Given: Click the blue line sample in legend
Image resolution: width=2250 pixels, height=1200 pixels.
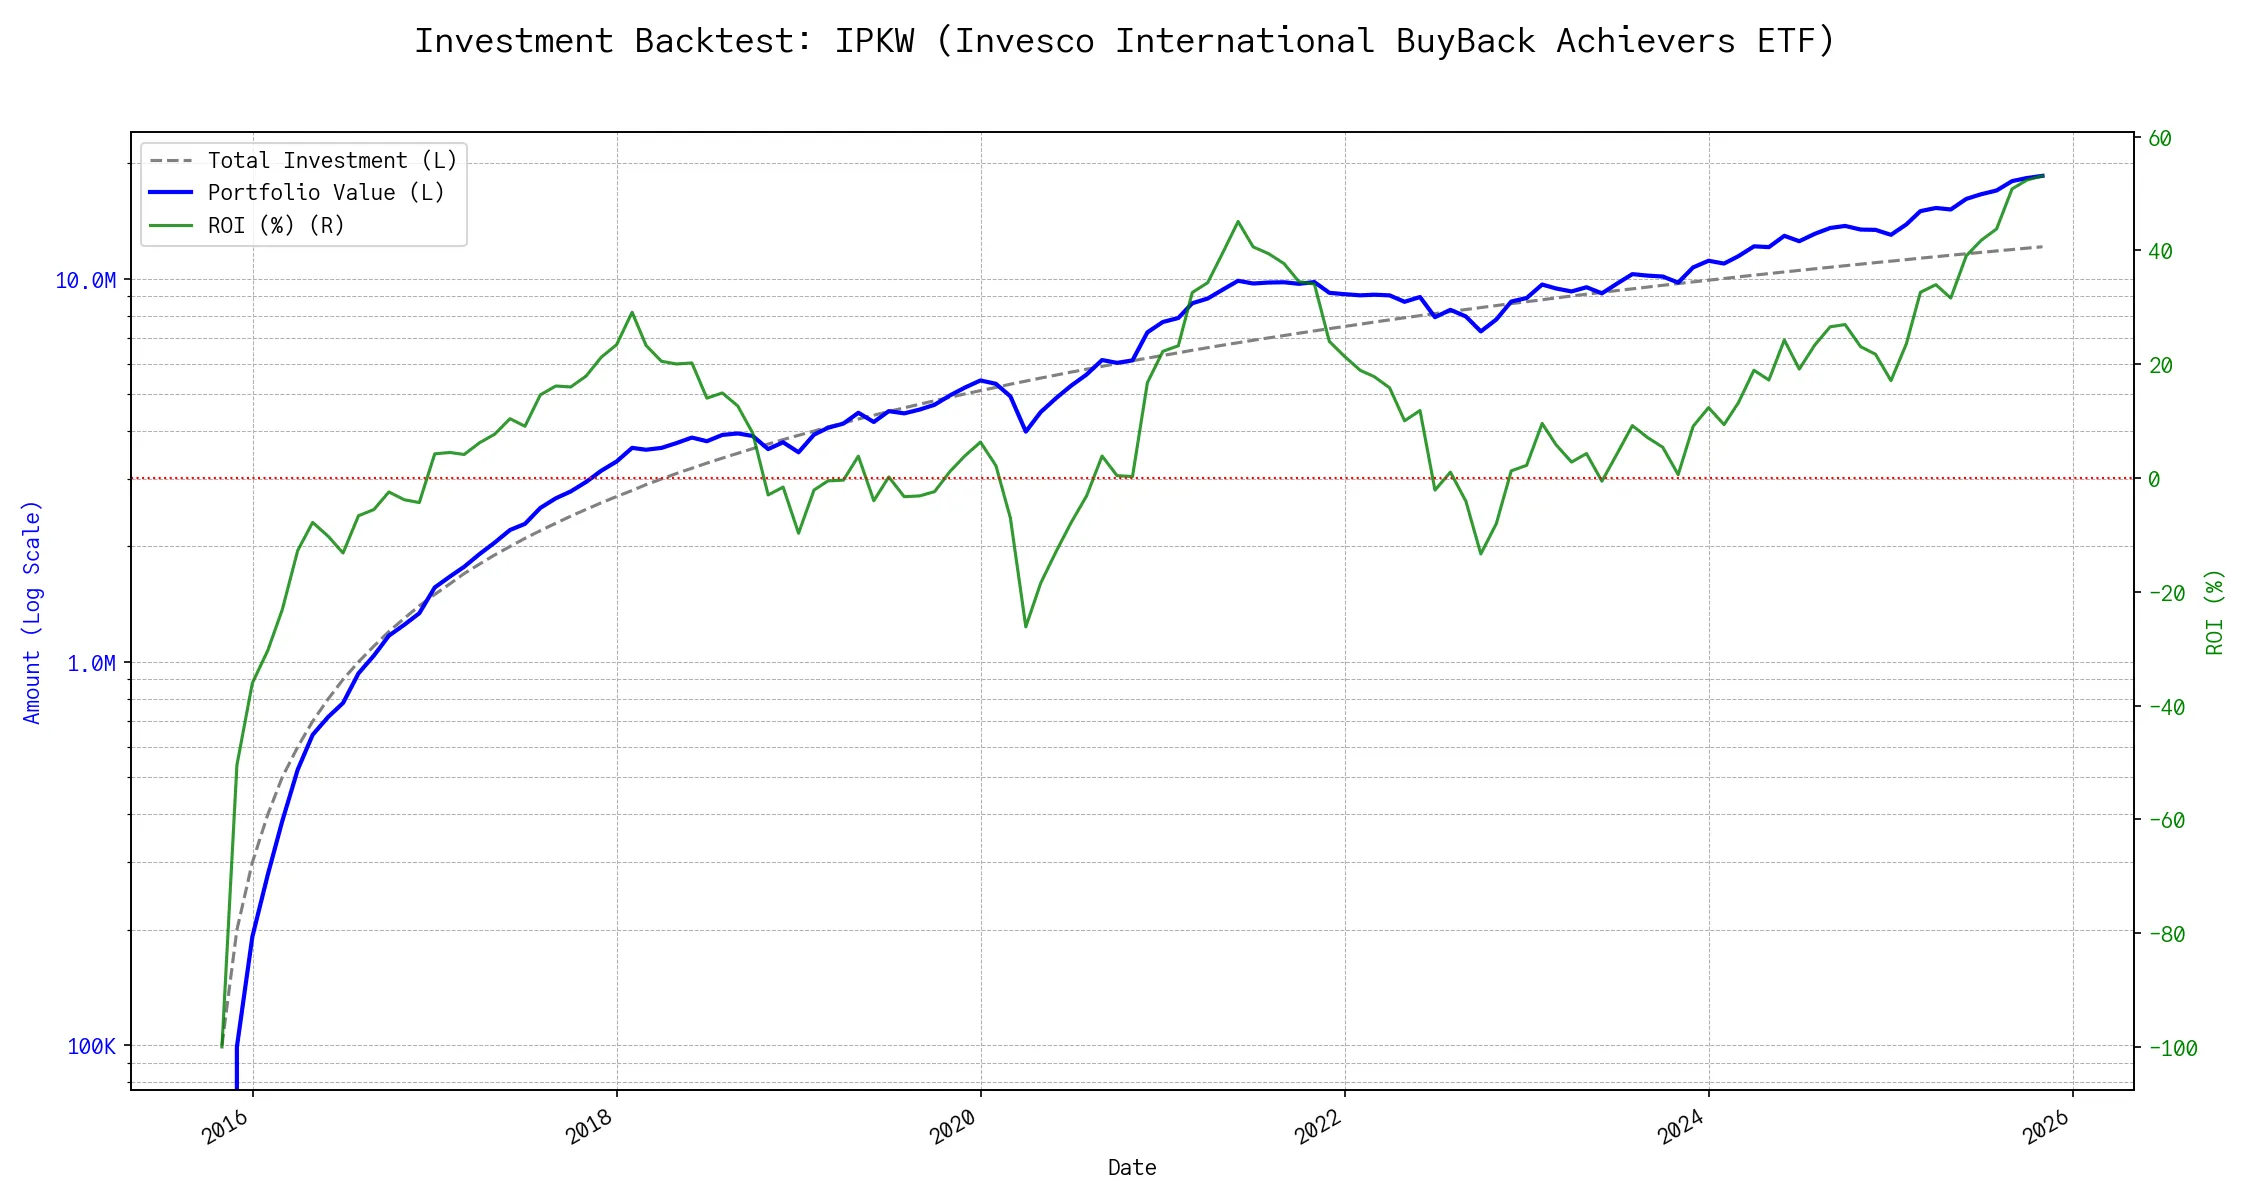Looking at the screenshot, I should tap(171, 193).
